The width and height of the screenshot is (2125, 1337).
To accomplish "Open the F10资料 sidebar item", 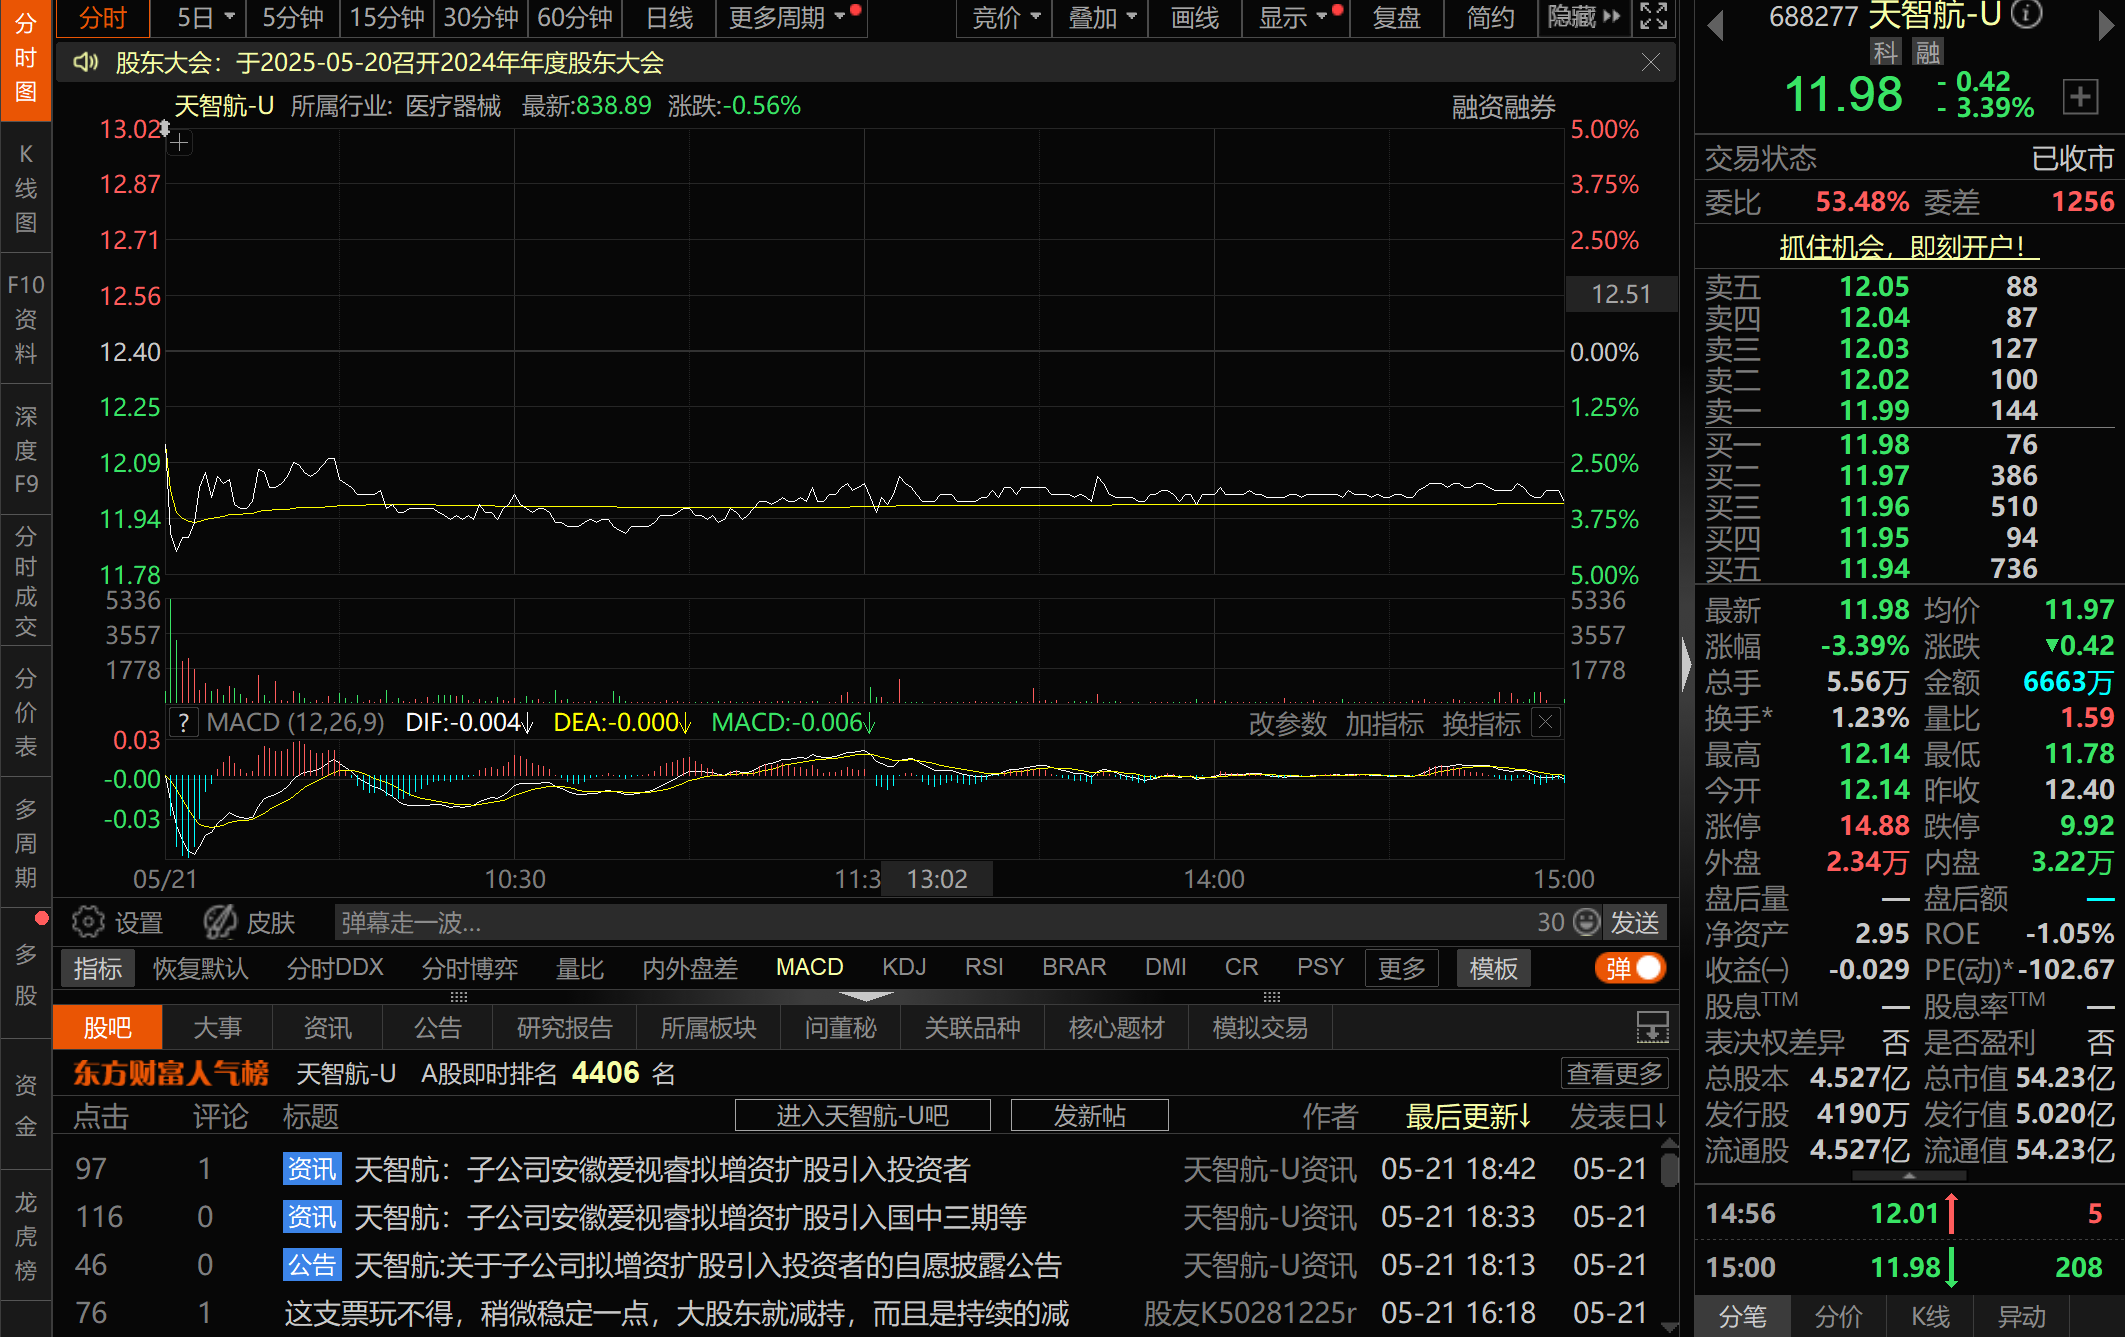I will [x=26, y=319].
